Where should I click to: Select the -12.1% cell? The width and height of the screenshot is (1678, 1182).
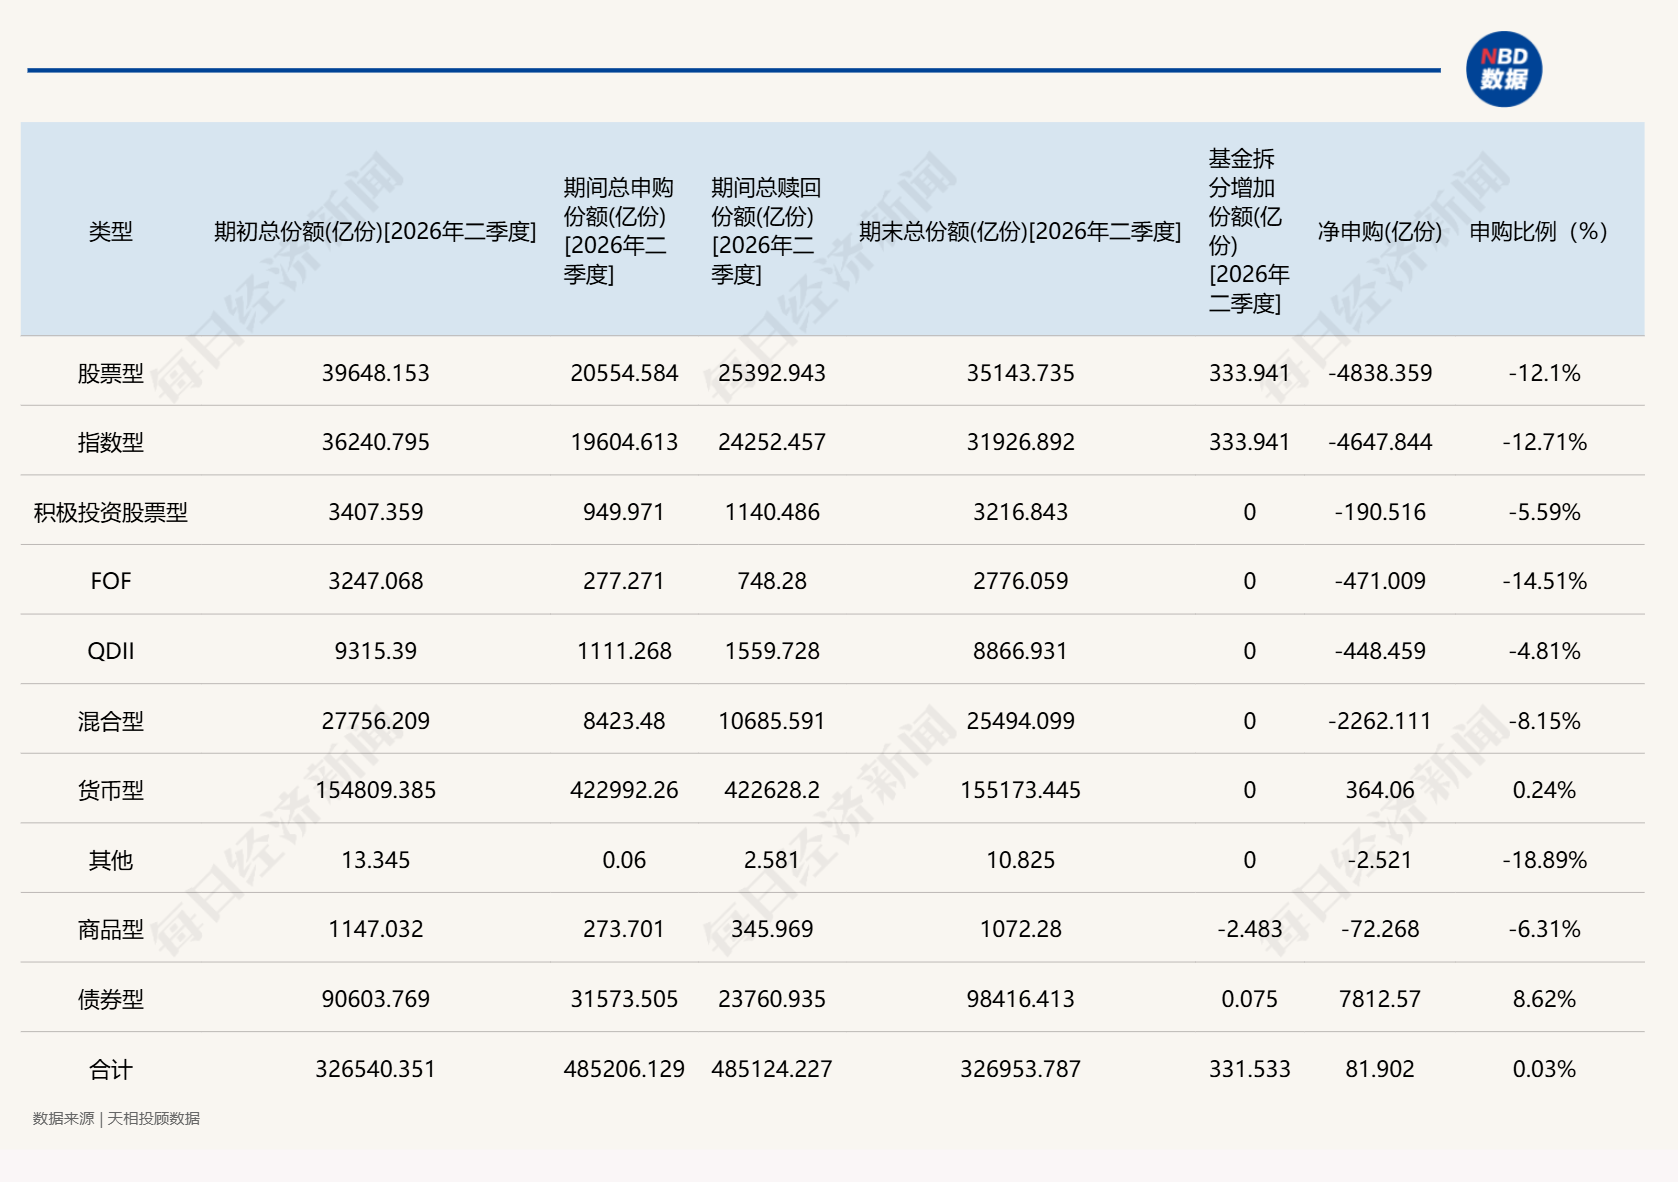pyautogui.click(x=1545, y=373)
